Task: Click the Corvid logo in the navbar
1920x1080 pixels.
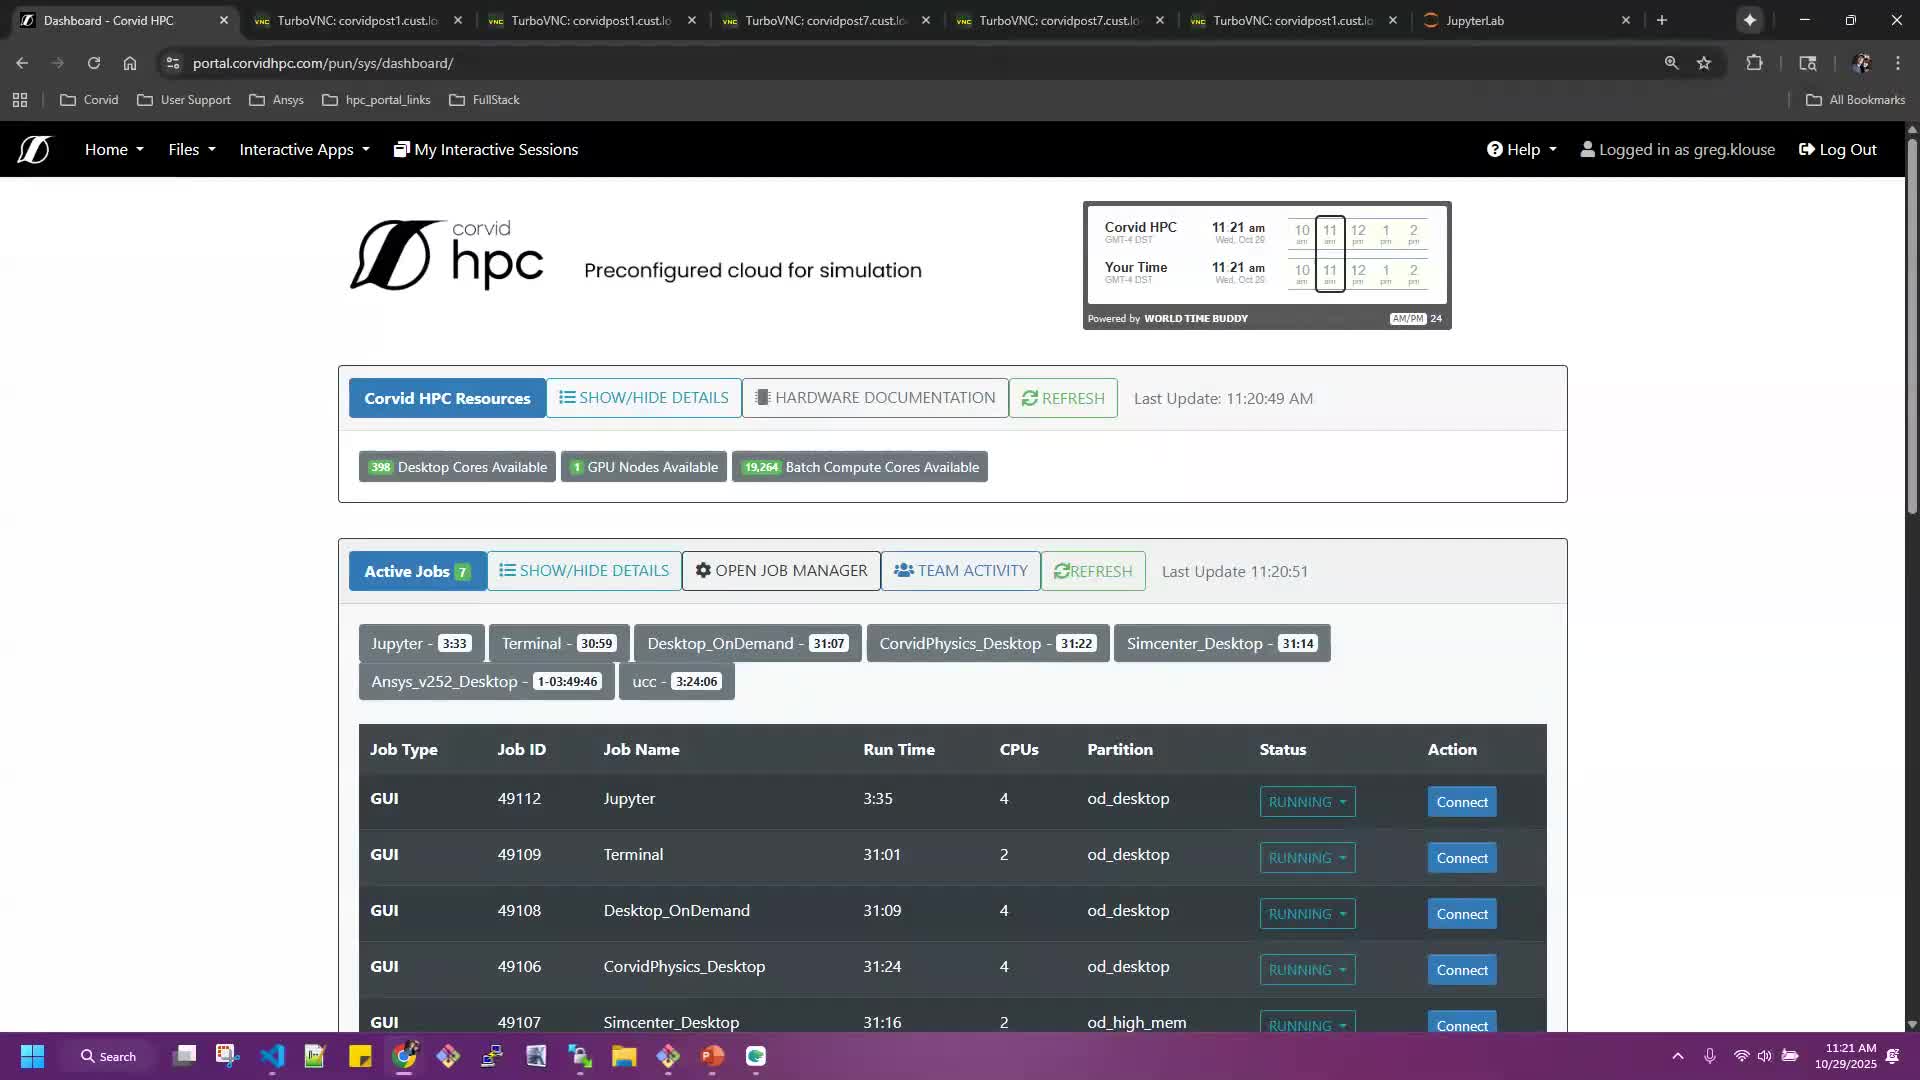Action: point(33,150)
